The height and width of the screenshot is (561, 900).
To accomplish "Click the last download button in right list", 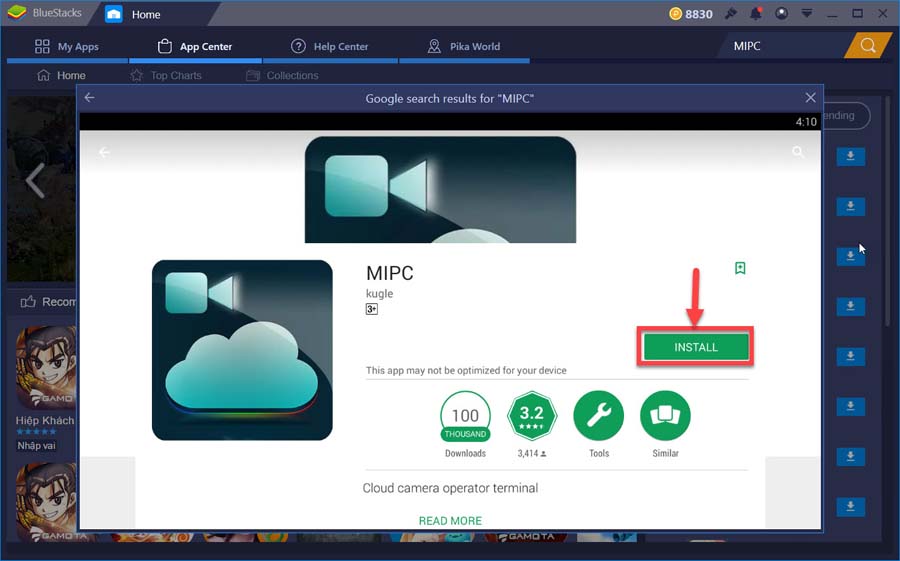I will tap(851, 506).
